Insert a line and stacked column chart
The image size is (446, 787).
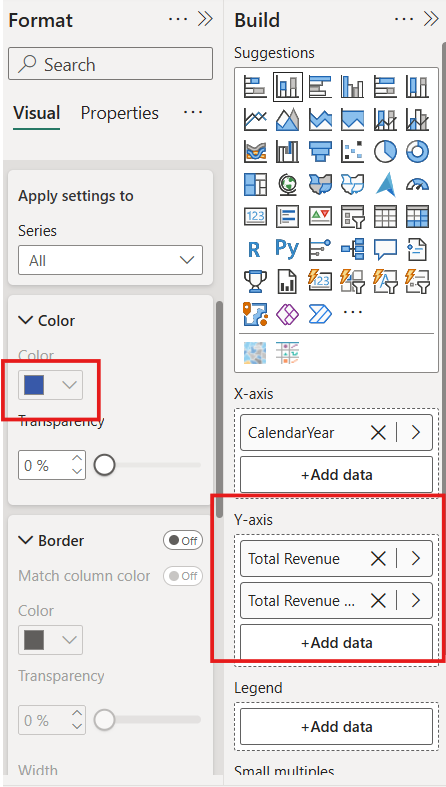click(x=385, y=119)
